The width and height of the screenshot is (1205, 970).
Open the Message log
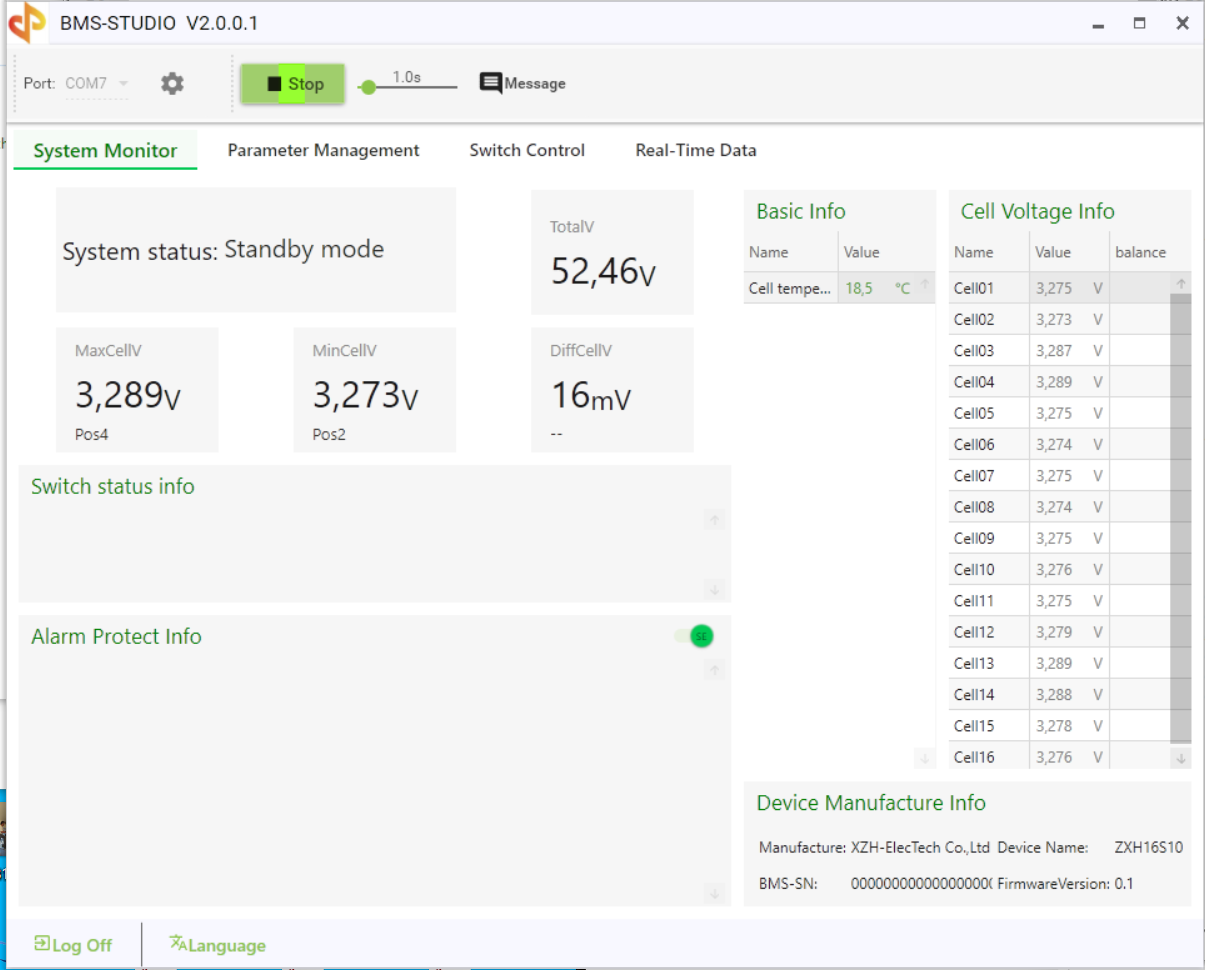522,84
